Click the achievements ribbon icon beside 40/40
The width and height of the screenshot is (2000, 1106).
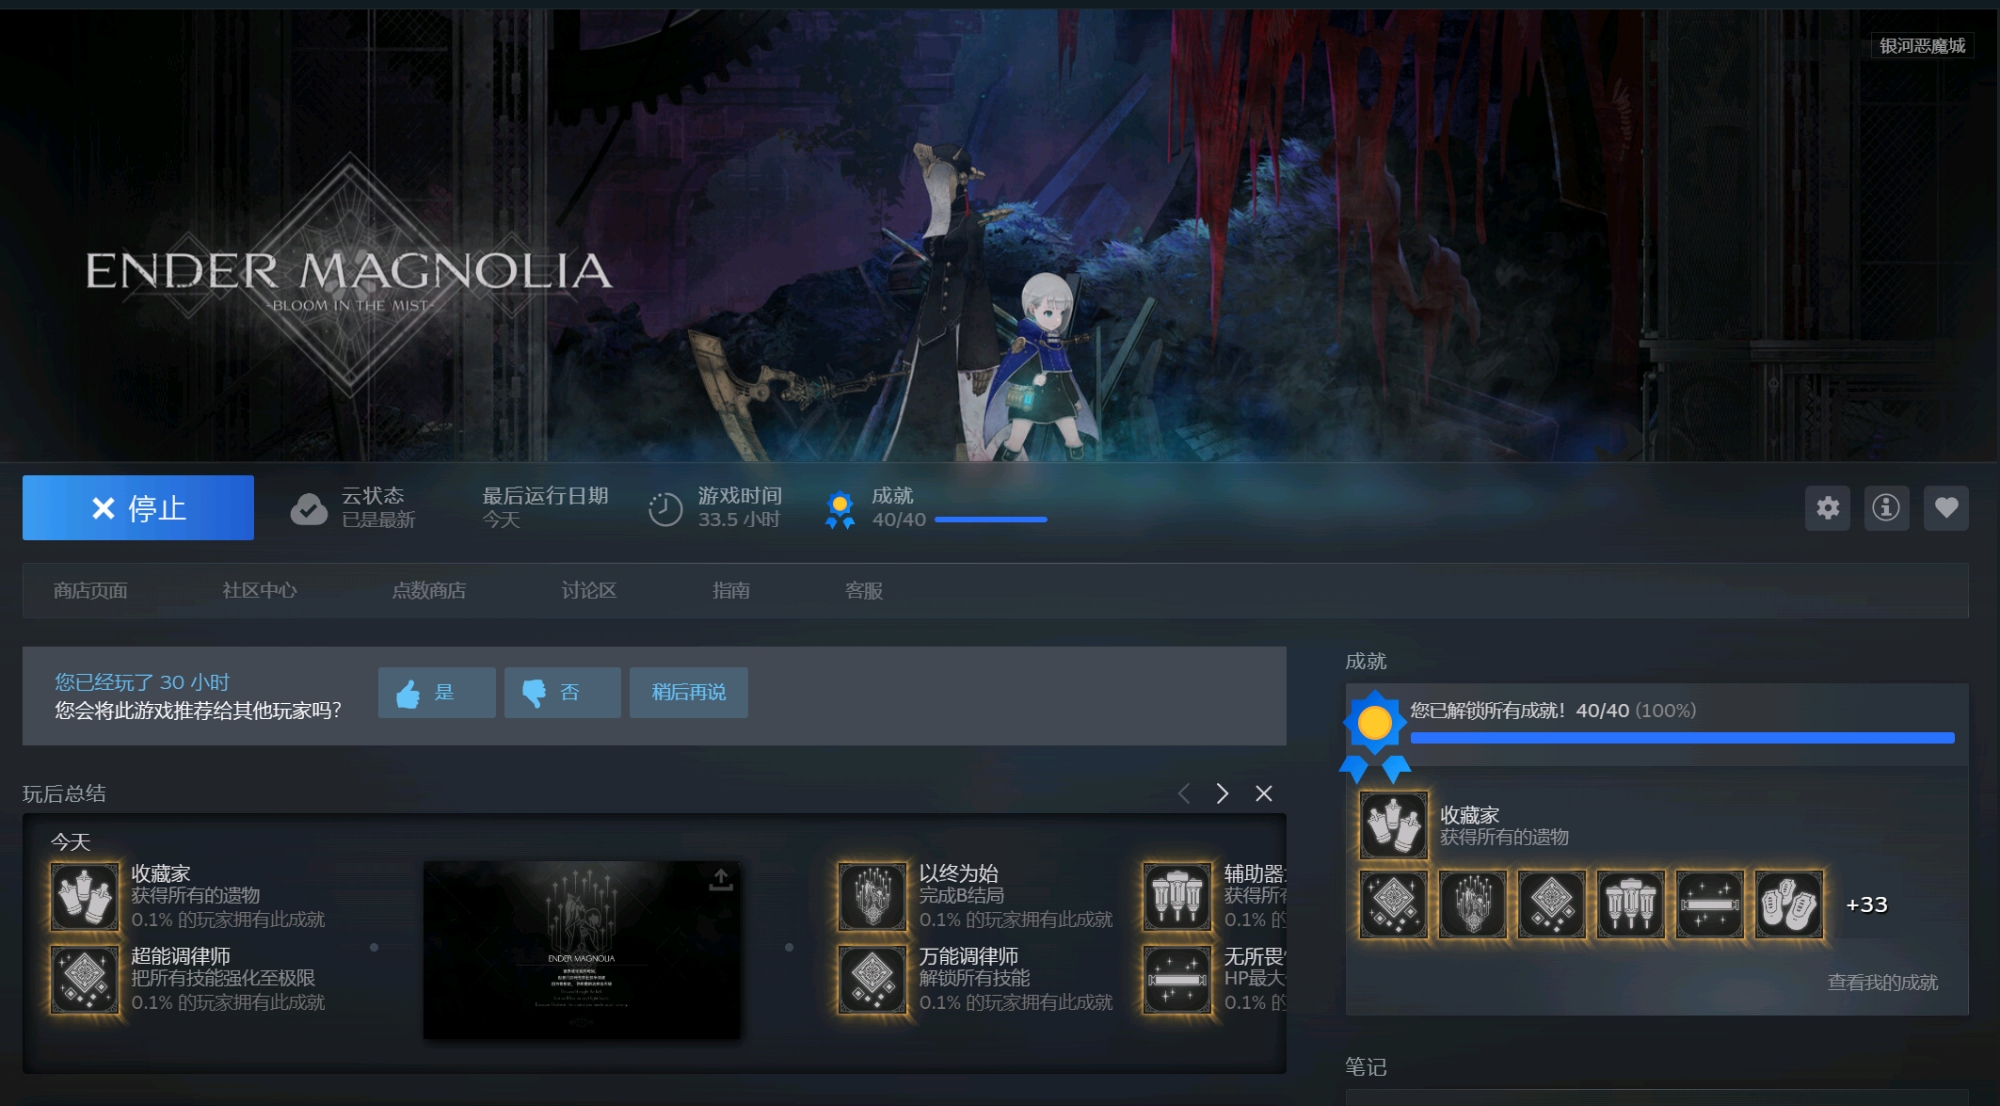click(x=840, y=509)
